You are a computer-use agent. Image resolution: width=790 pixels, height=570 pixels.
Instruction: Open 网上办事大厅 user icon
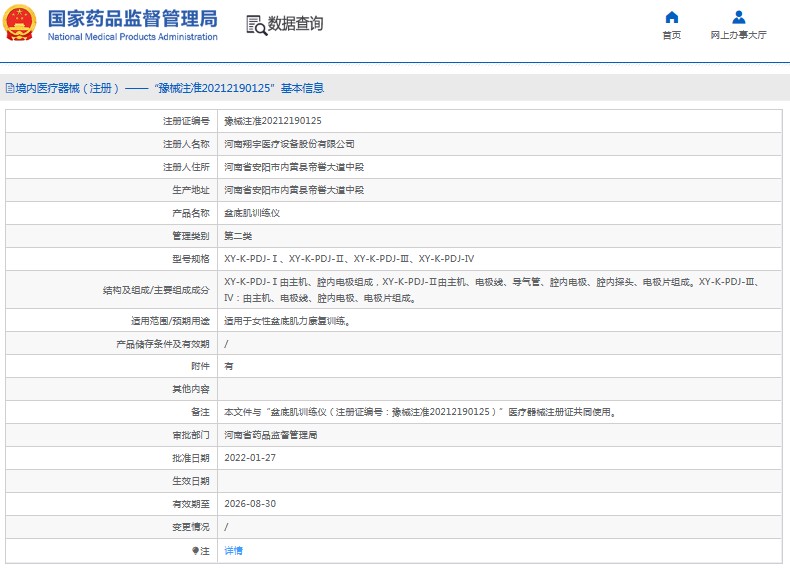(739, 17)
